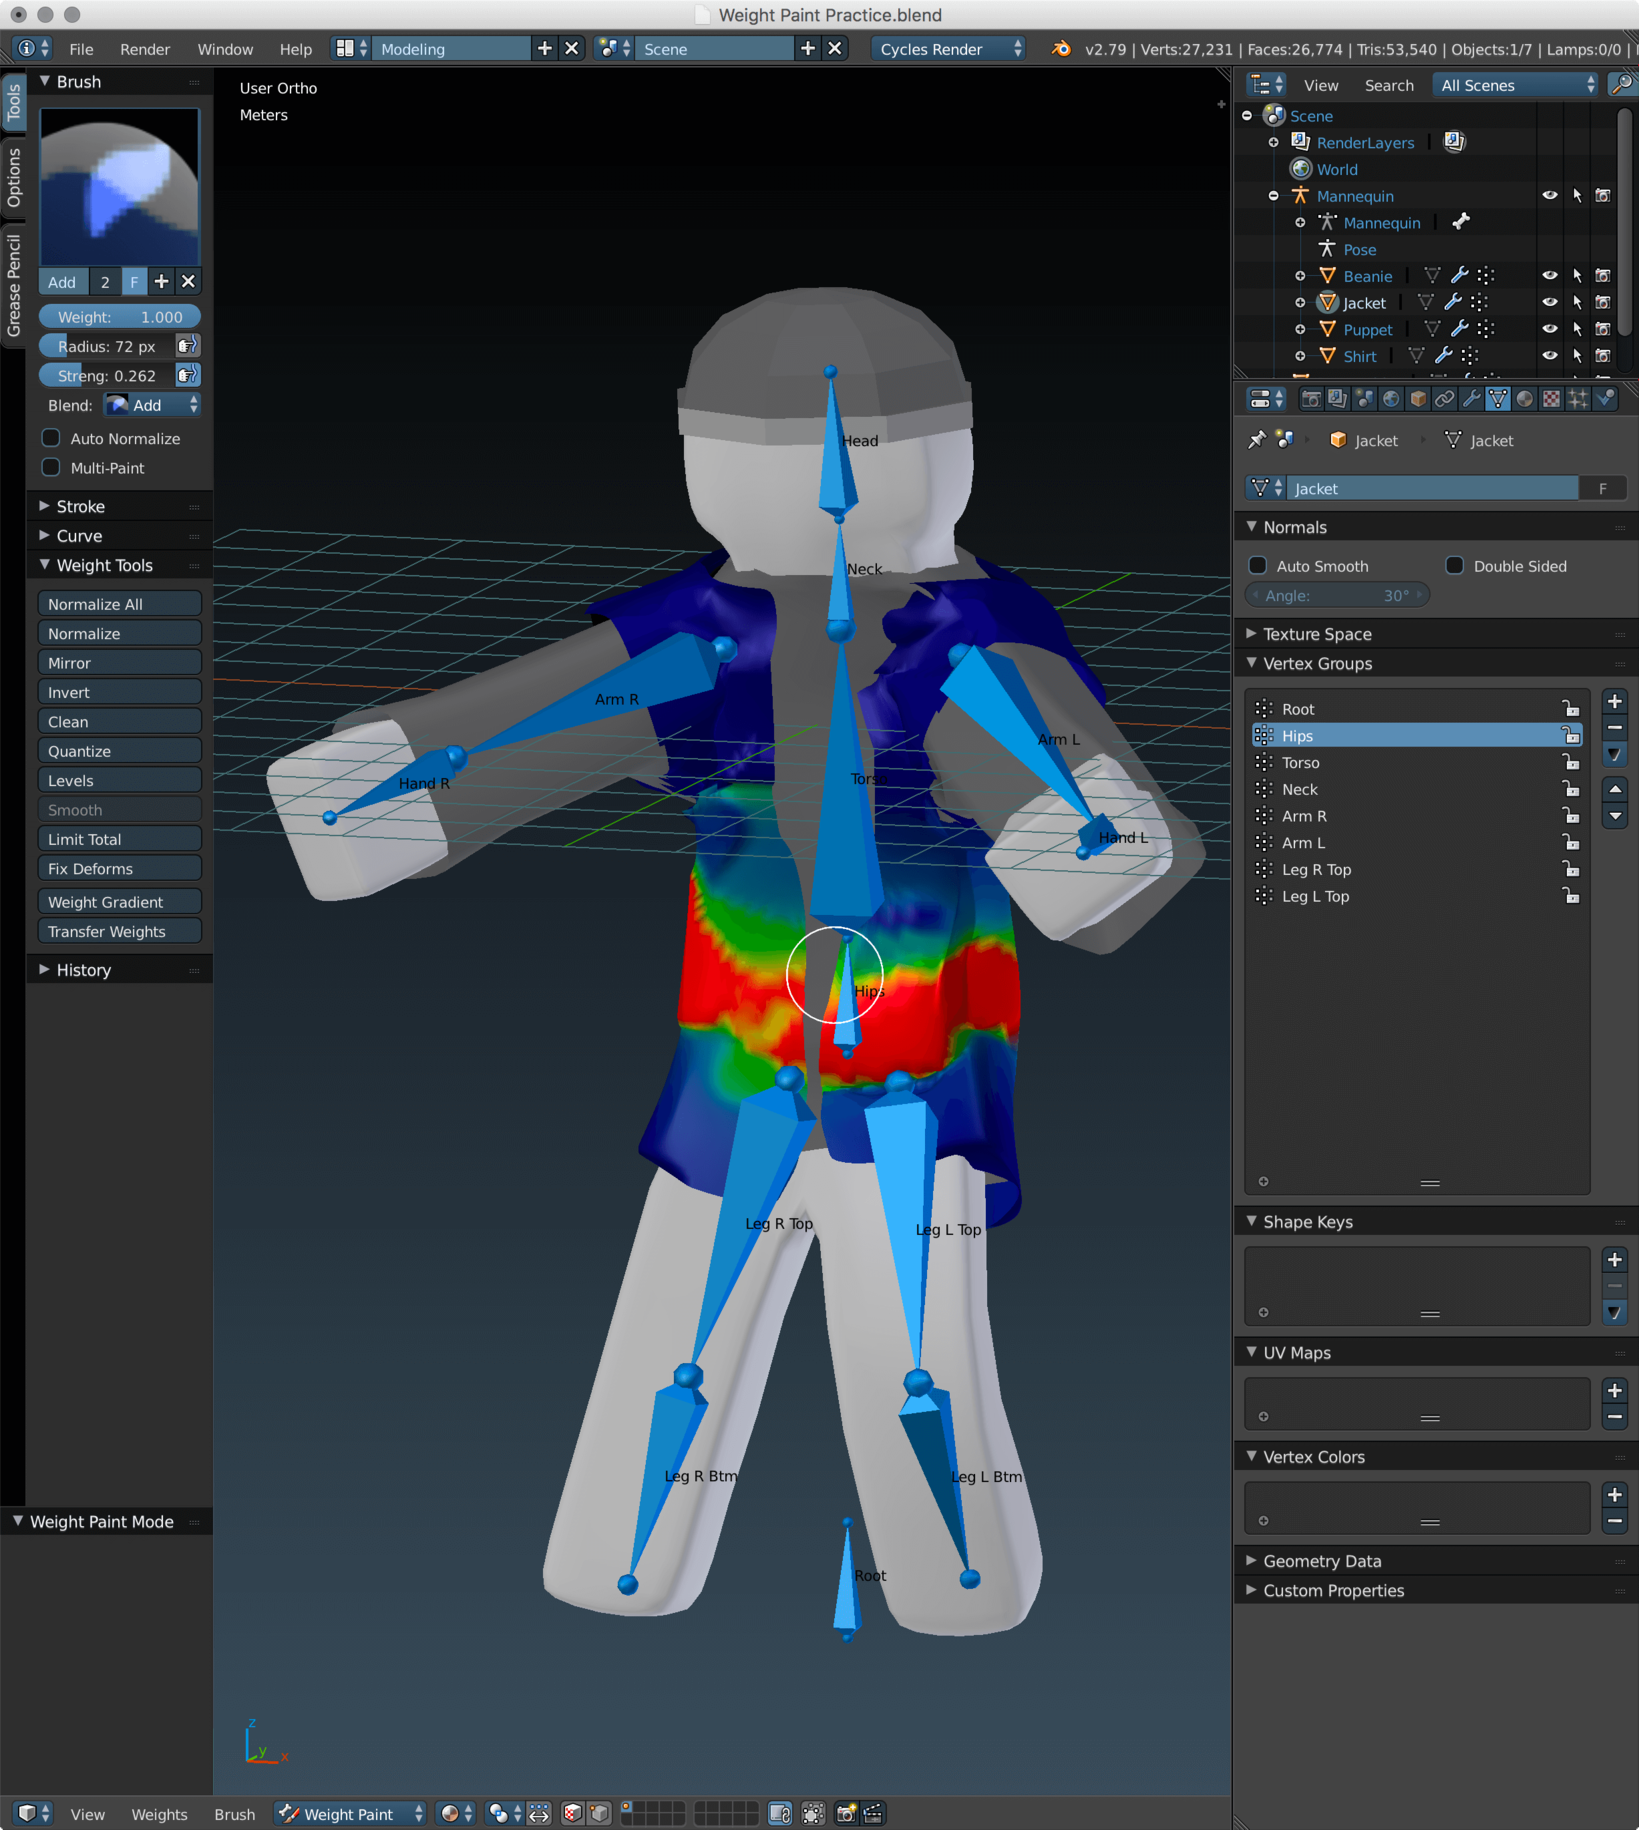Open the Blend mode Add dropdown

point(153,405)
